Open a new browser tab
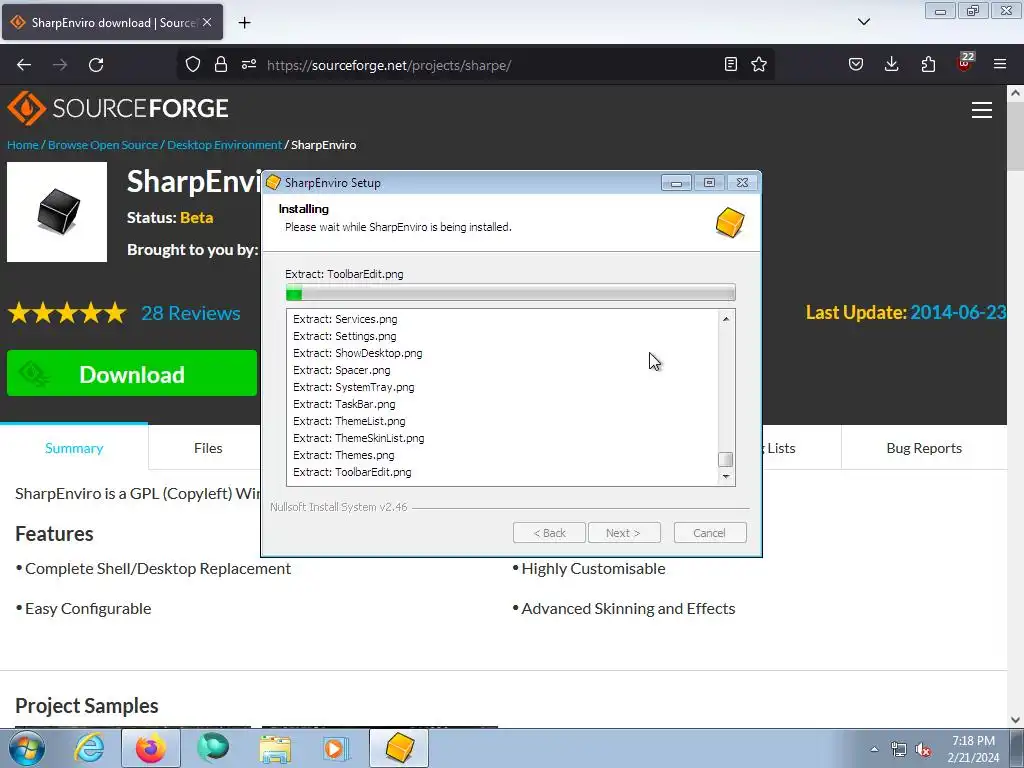Image resolution: width=1024 pixels, height=768 pixels. 244,22
